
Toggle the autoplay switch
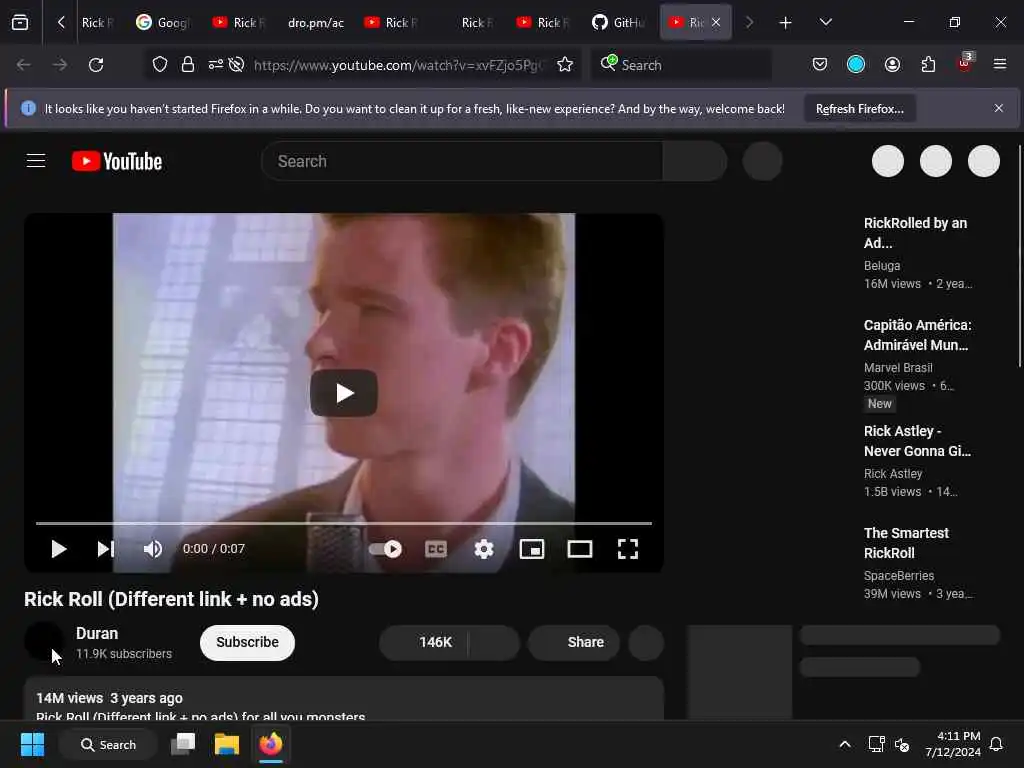pyautogui.click(x=385, y=549)
